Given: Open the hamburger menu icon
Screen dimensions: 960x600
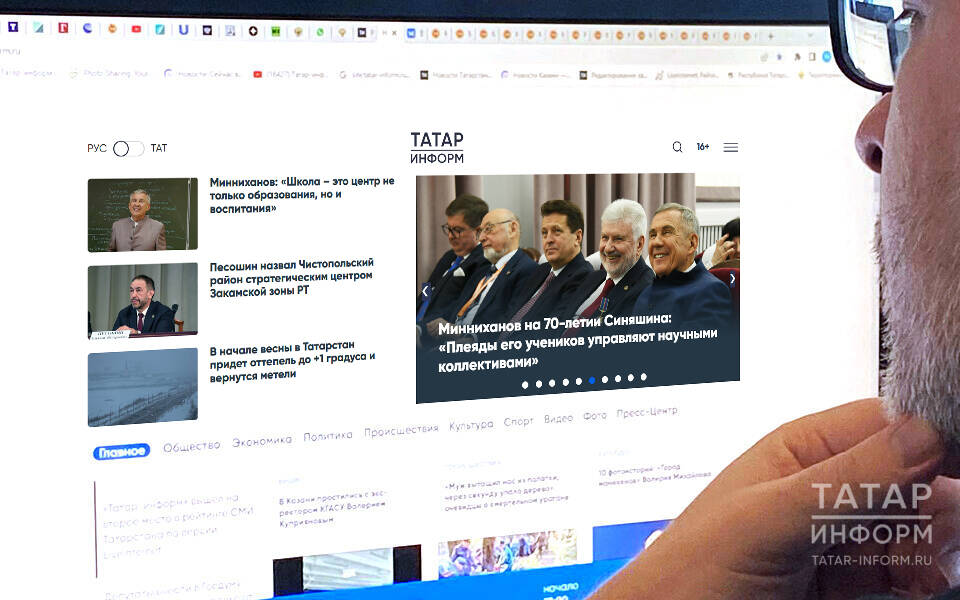Looking at the screenshot, I should [x=731, y=147].
